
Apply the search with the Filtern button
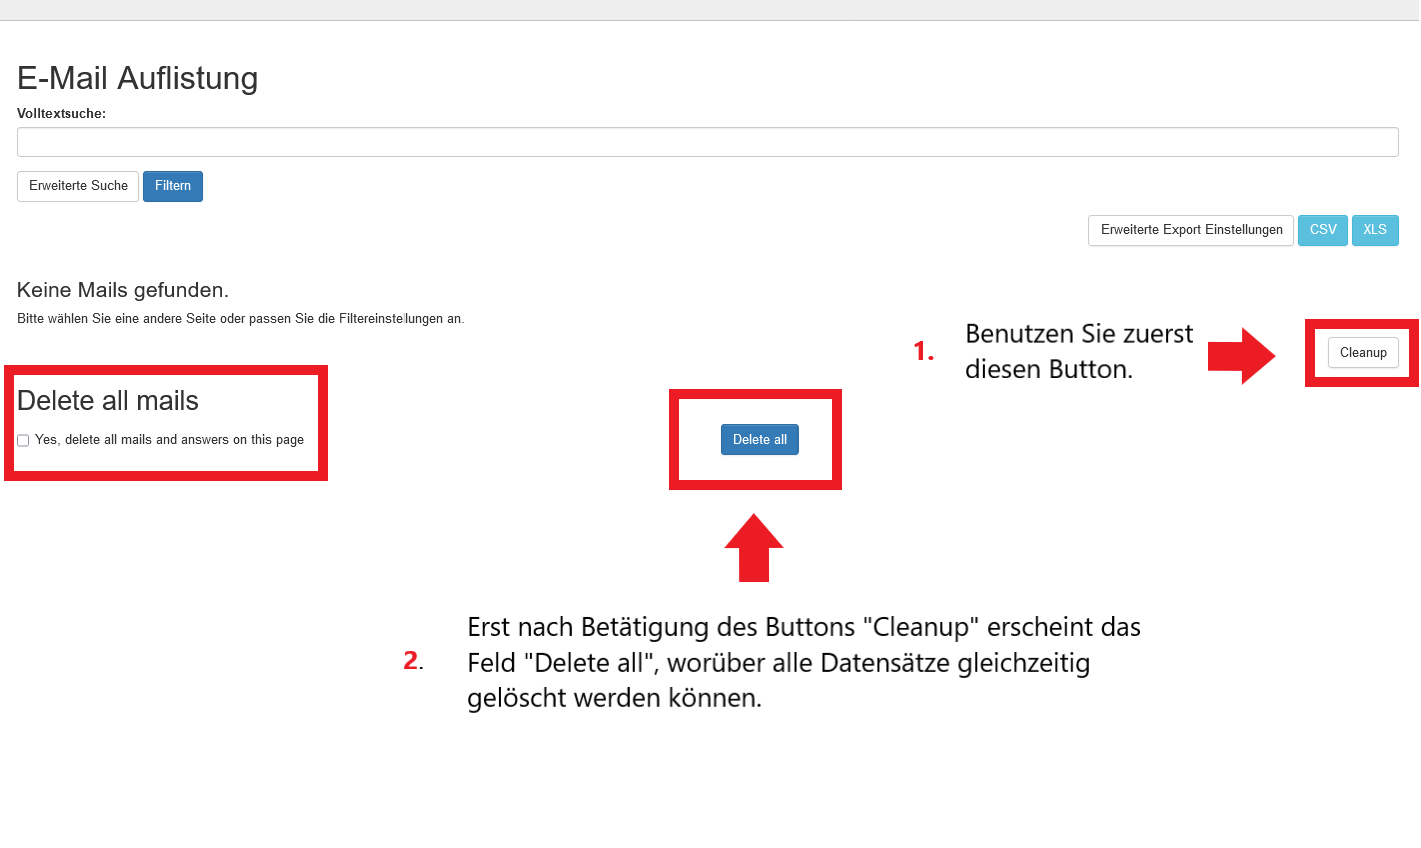pos(173,186)
